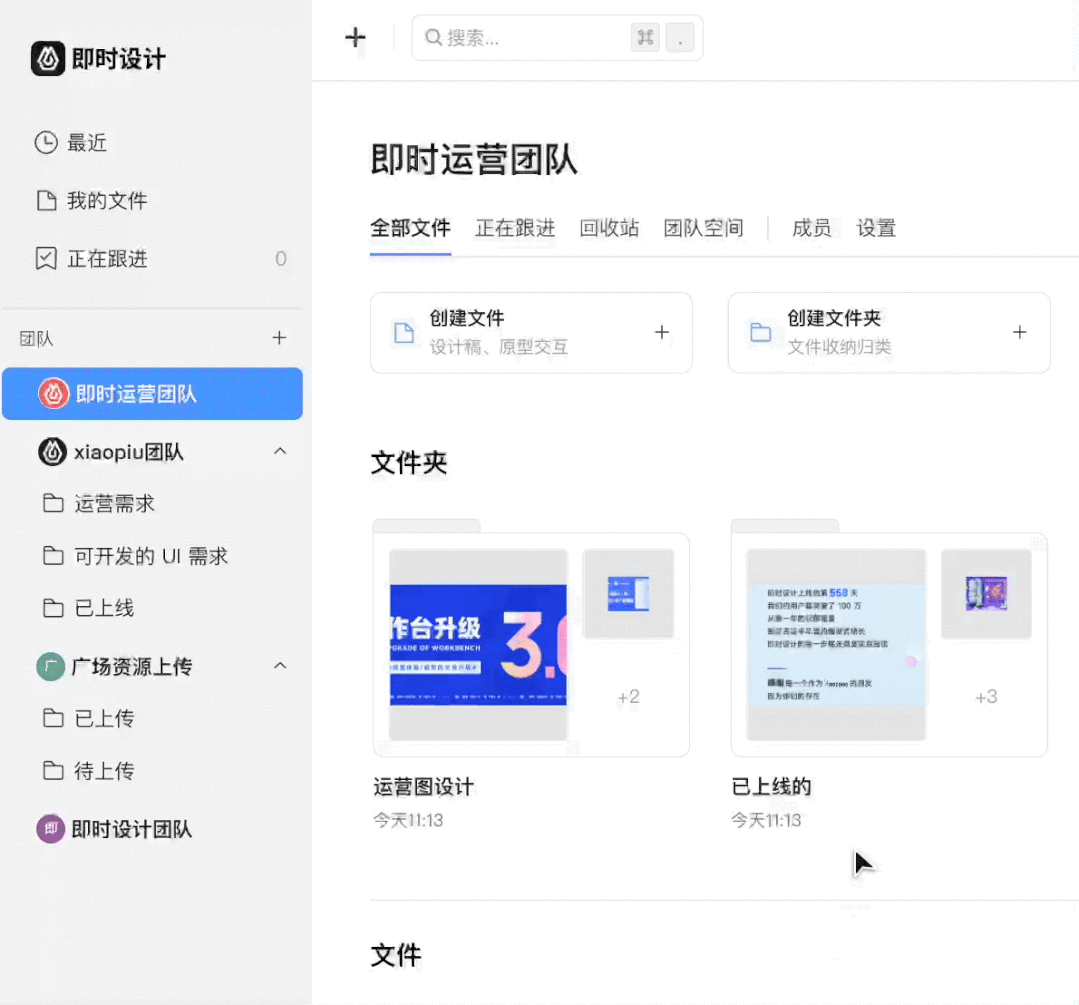This screenshot has height=1005, width=1079.
Task: Open the 回收站 tab
Action: (609, 228)
